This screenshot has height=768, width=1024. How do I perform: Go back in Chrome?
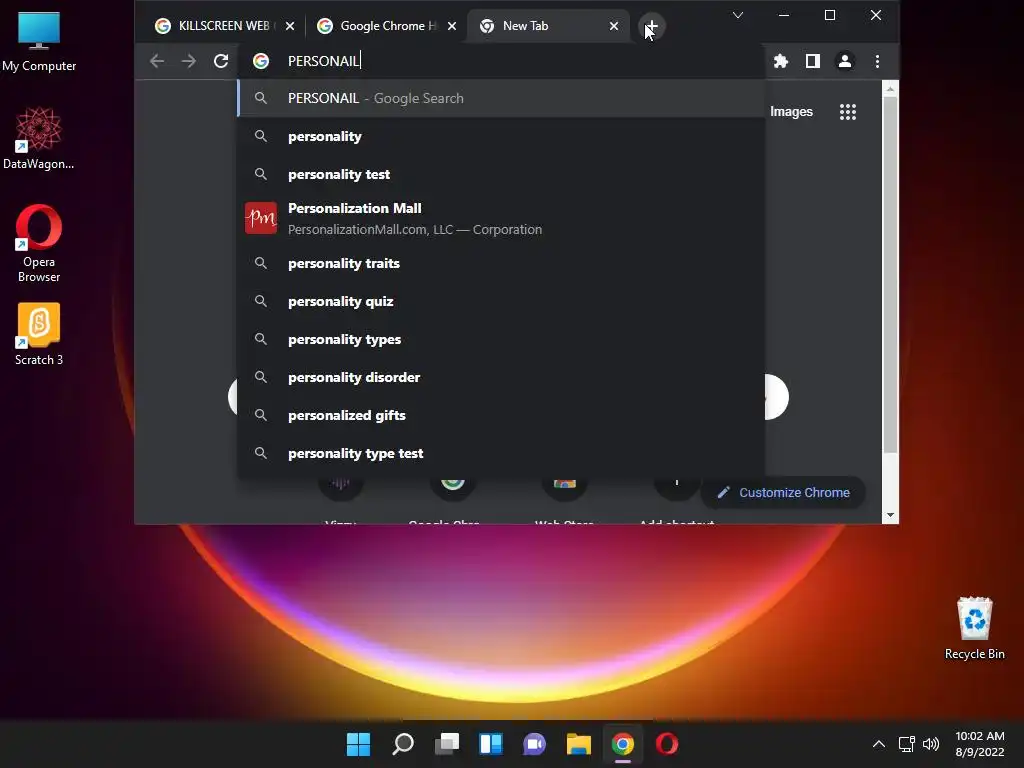coord(157,61)
